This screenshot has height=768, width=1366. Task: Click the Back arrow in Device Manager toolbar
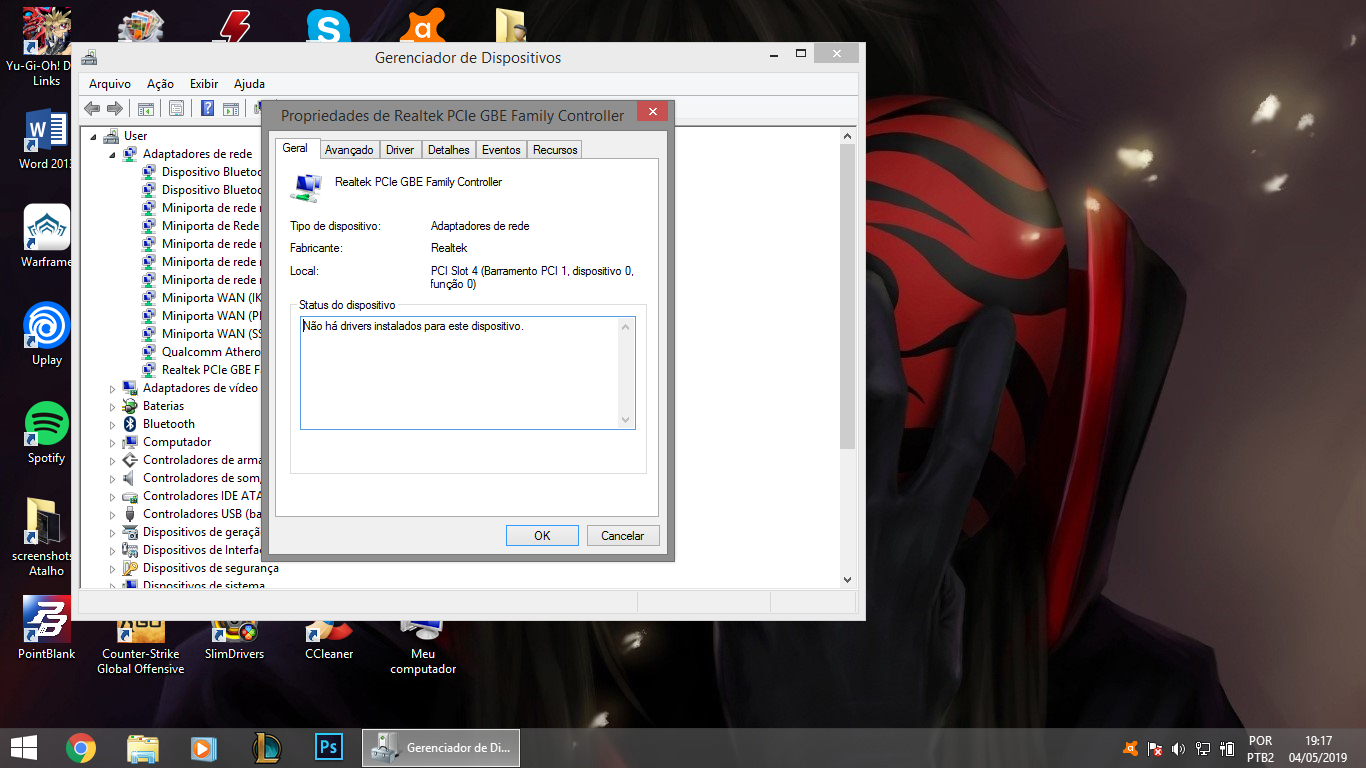tap(92, 108)
